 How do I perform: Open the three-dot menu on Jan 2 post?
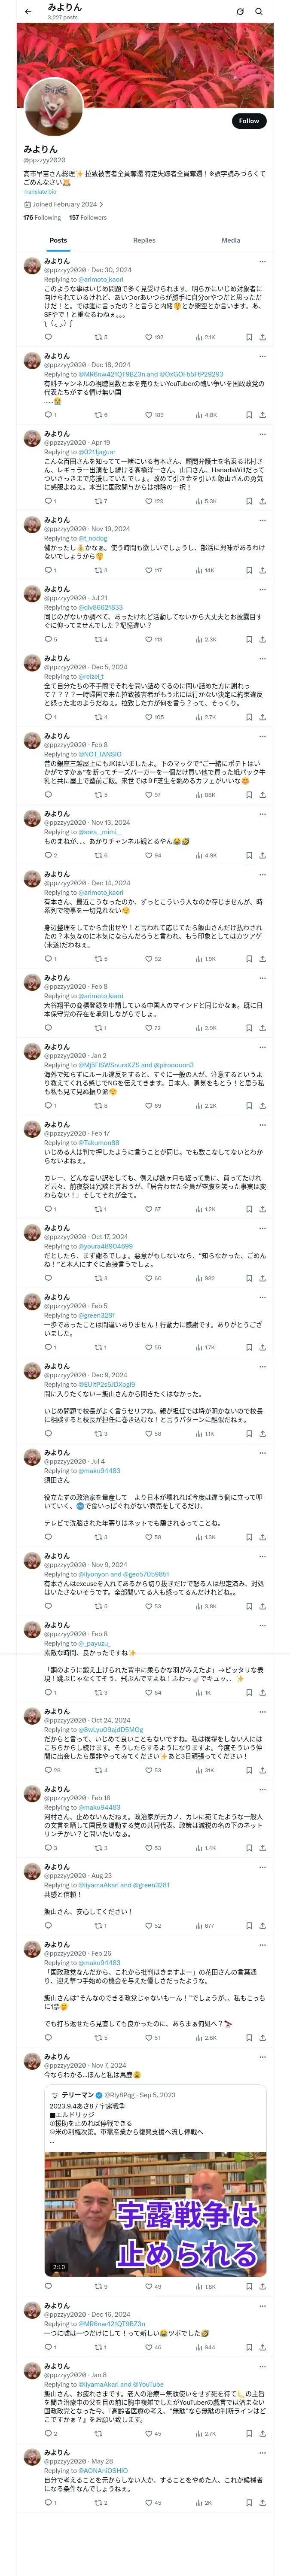pos(262,1047)
